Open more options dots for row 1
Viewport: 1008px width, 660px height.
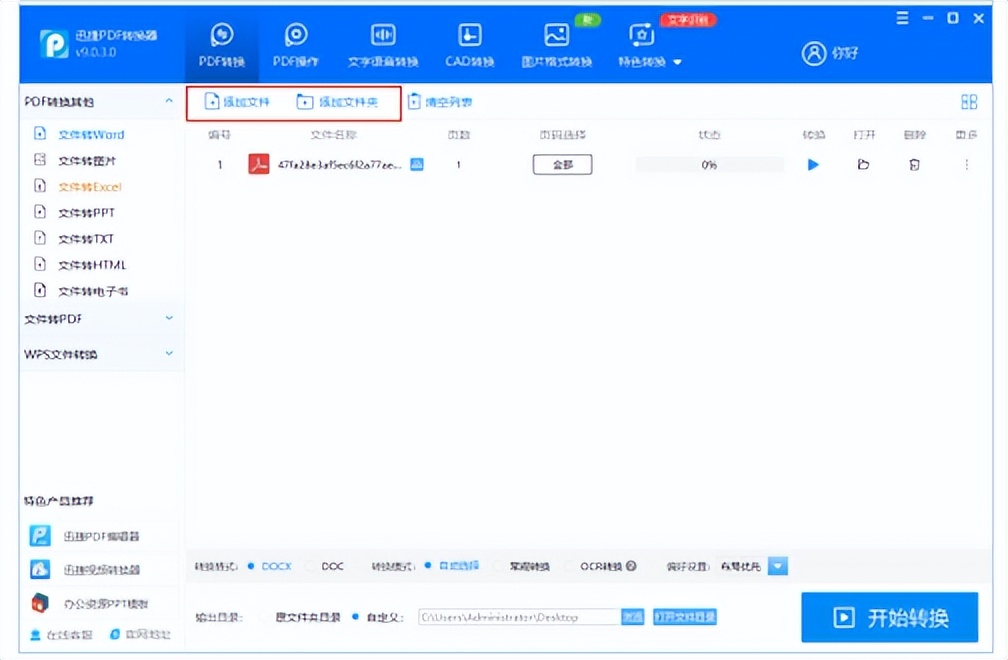966,165
